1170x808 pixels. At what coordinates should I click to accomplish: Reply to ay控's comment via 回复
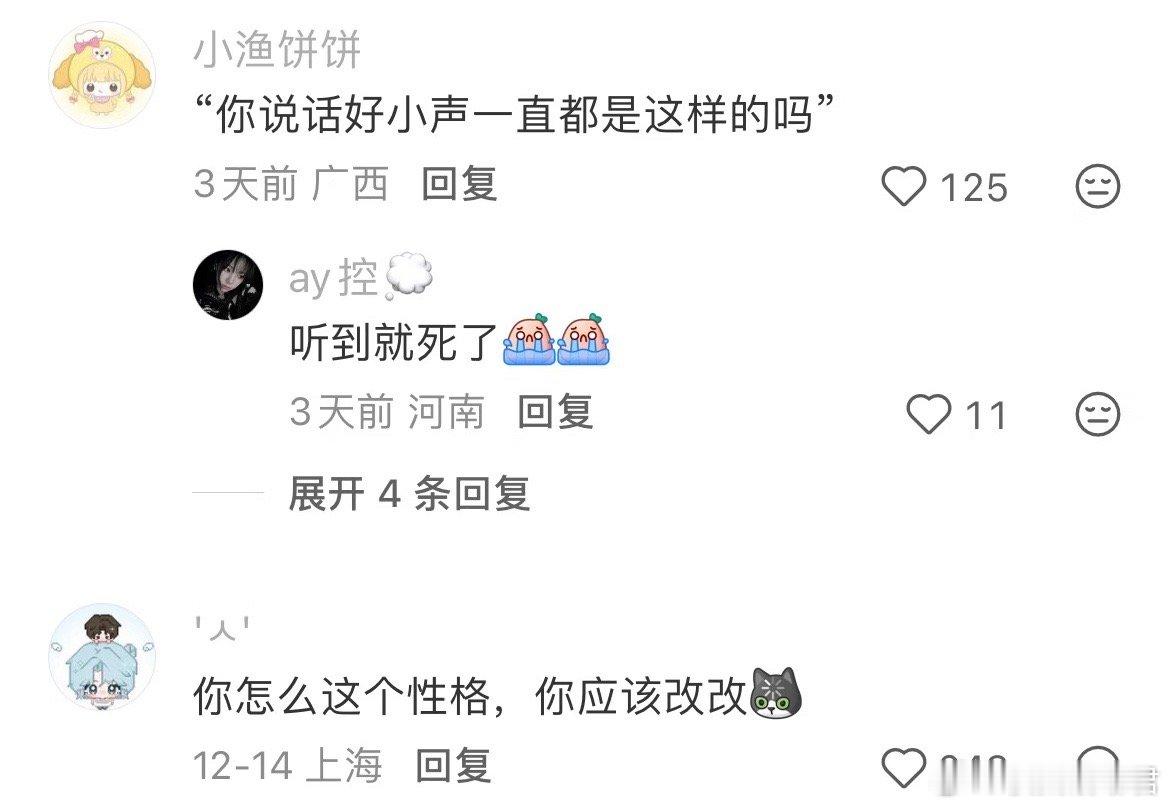pos(555,412)
